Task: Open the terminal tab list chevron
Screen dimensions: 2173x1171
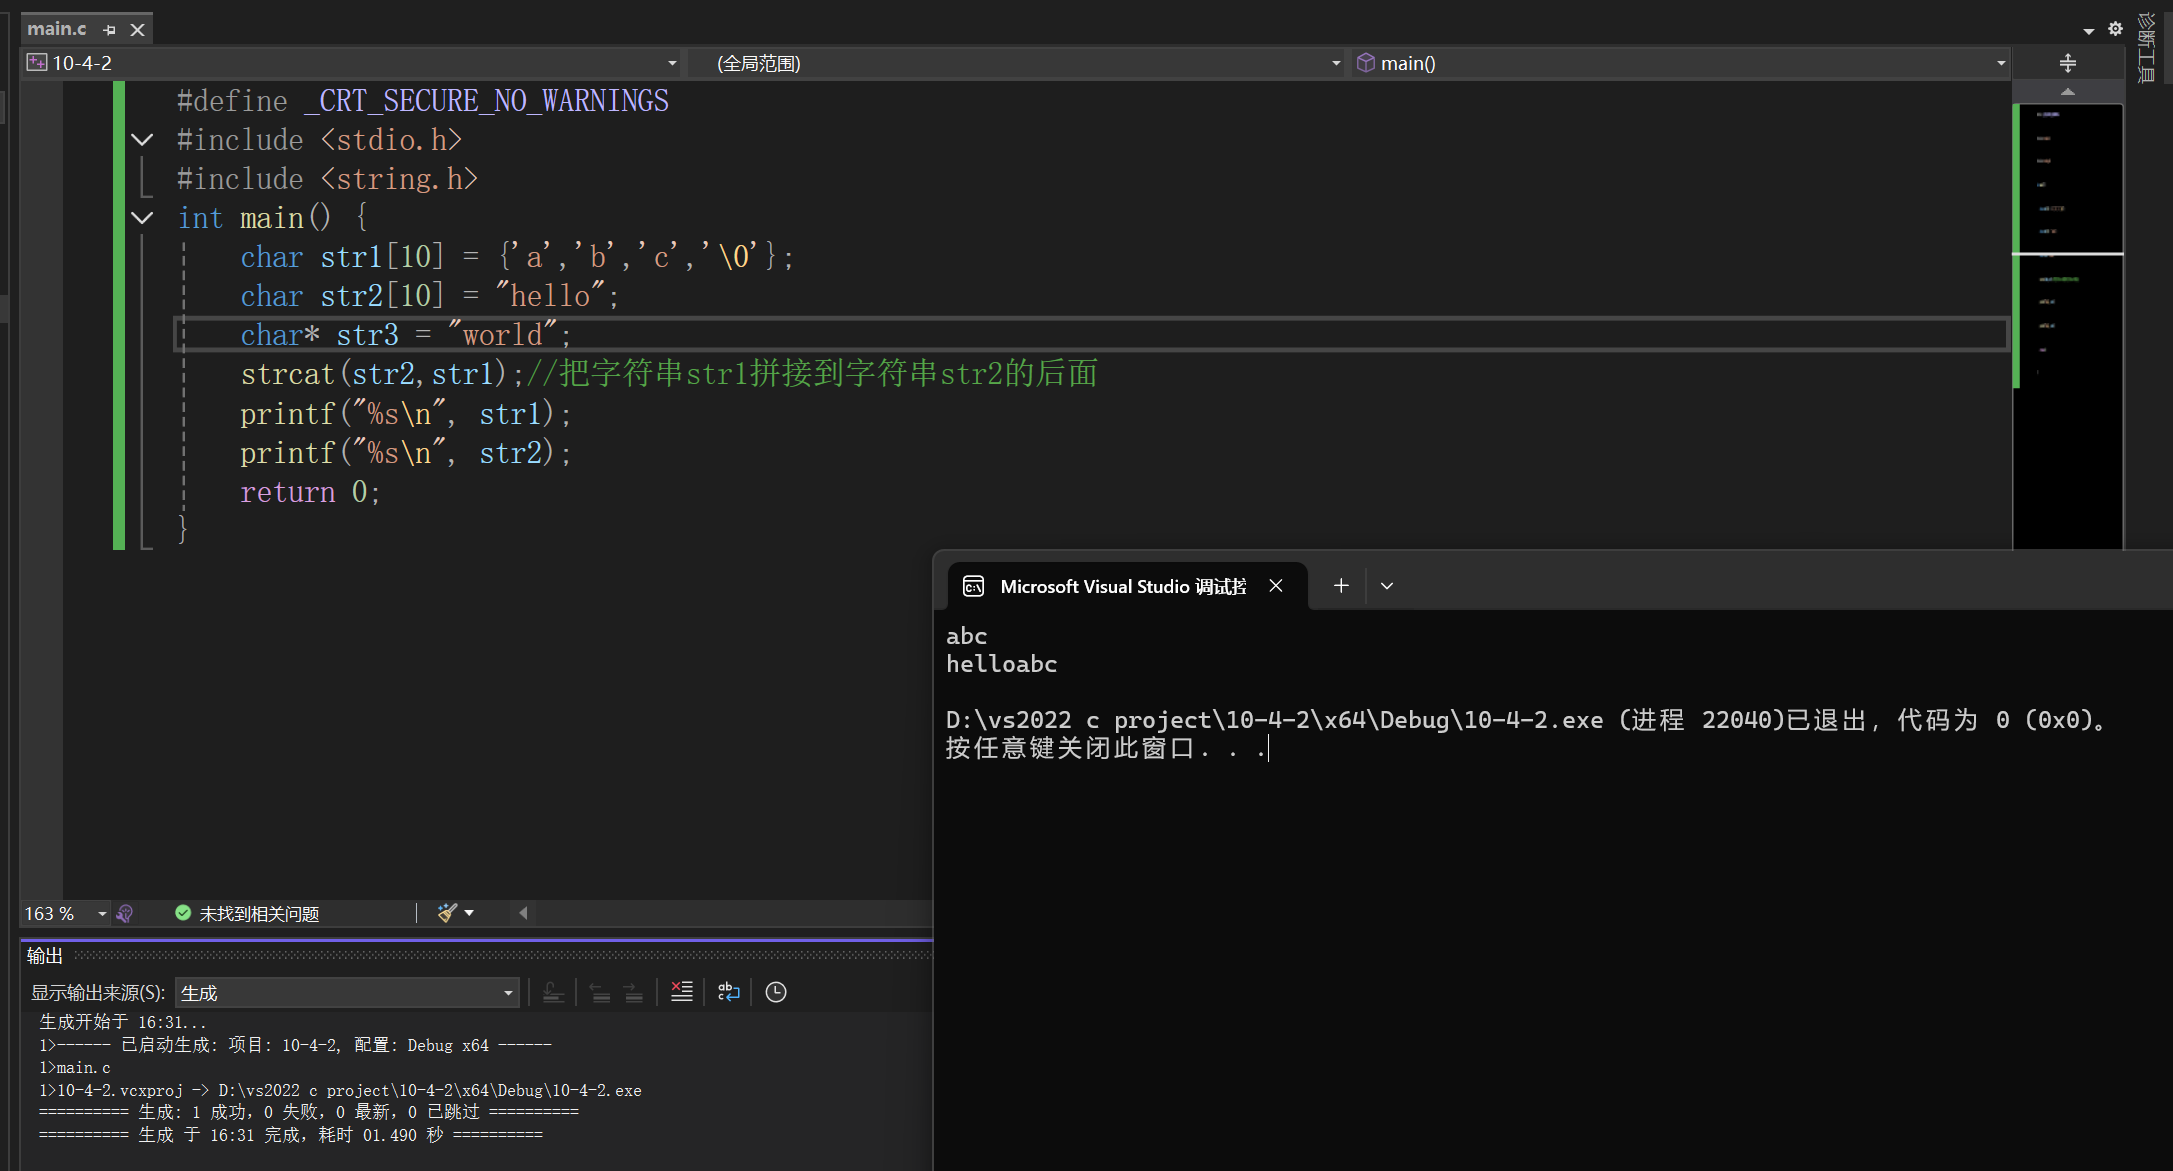Action: (x=1386, y=586)
